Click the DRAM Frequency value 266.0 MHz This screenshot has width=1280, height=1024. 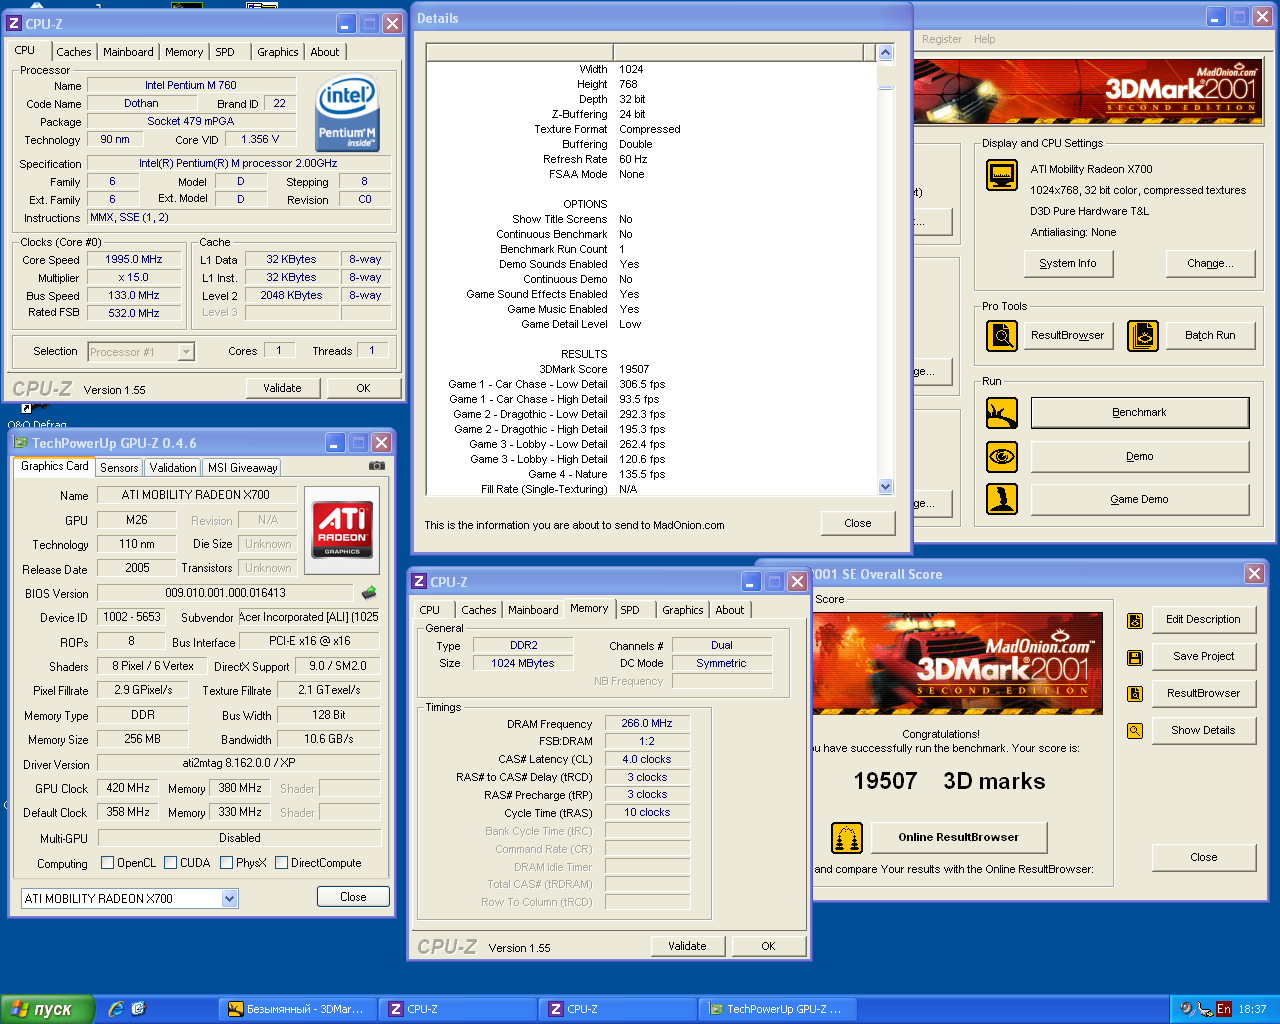647,723
